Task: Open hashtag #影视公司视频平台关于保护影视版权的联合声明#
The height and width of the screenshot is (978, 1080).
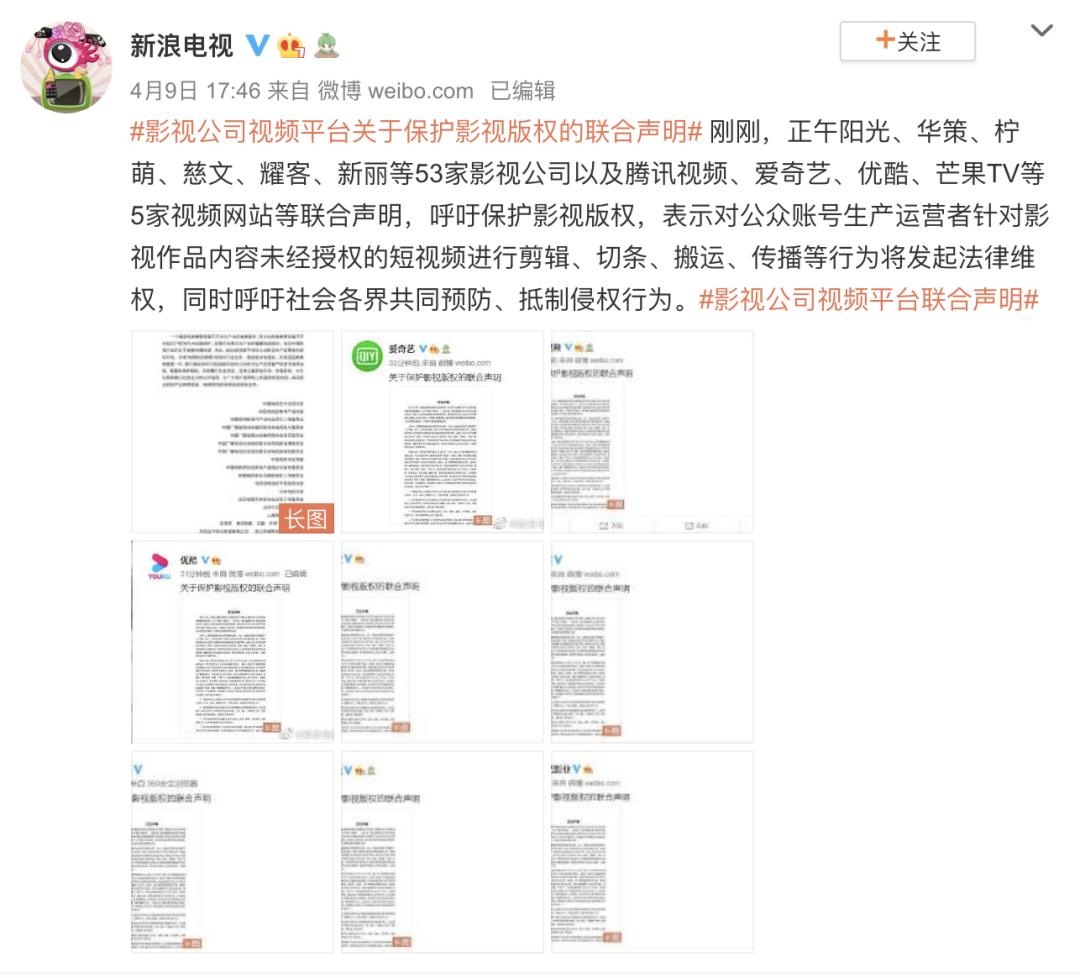Action: (417, 131)
